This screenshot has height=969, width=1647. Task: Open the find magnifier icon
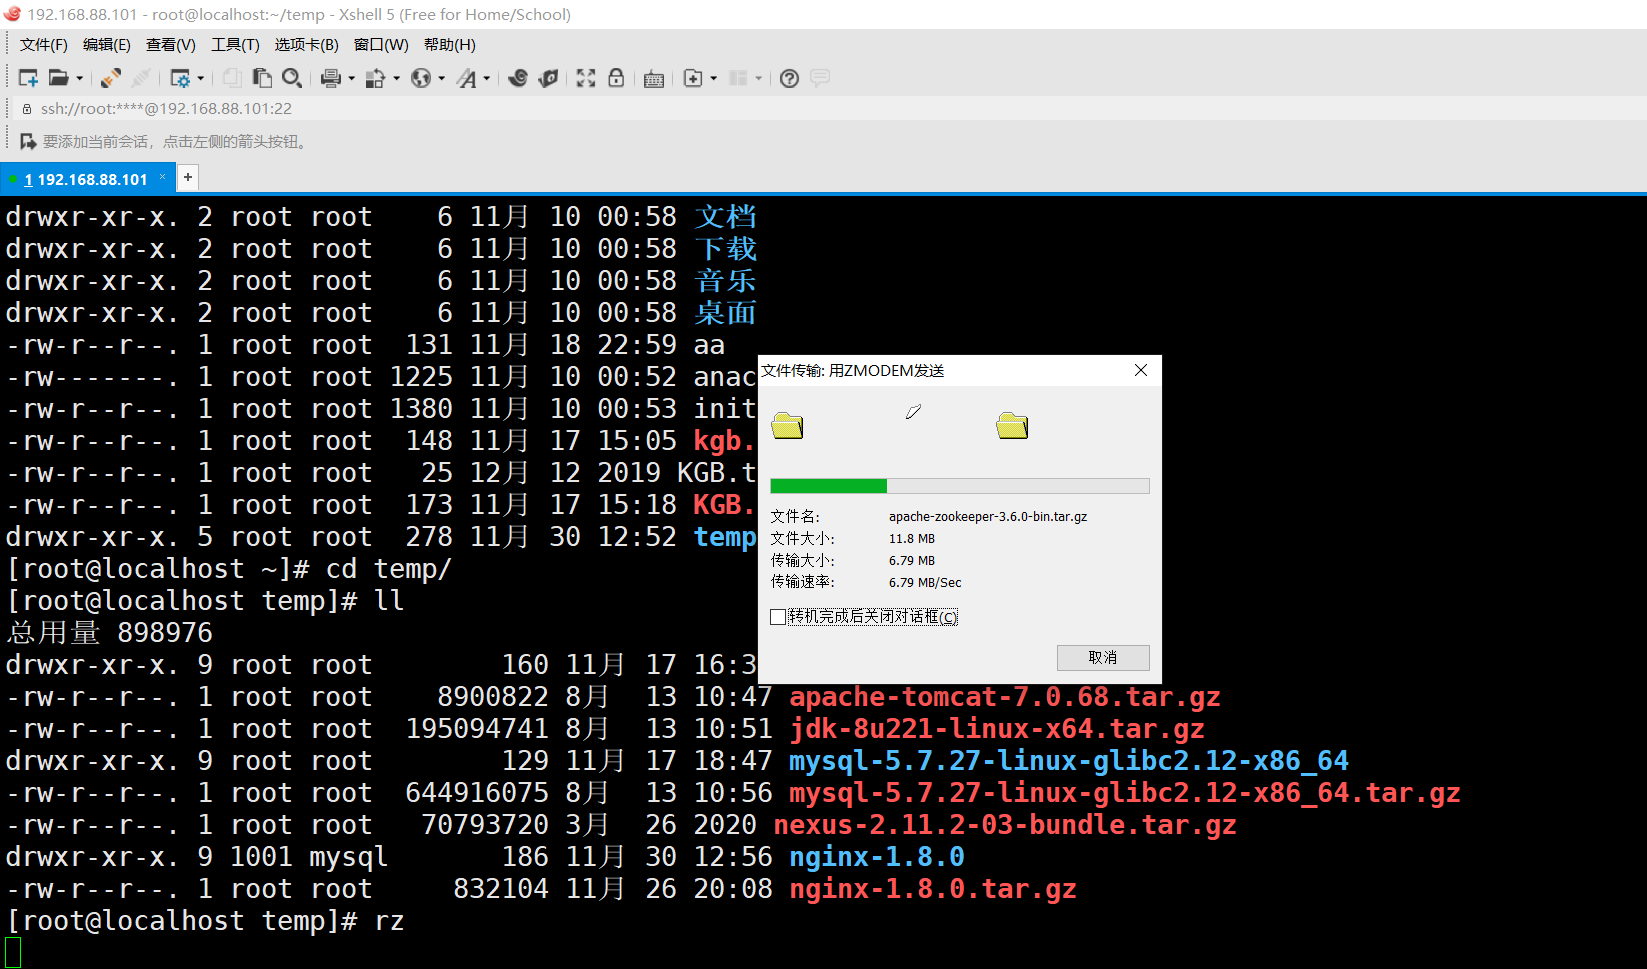292,78
